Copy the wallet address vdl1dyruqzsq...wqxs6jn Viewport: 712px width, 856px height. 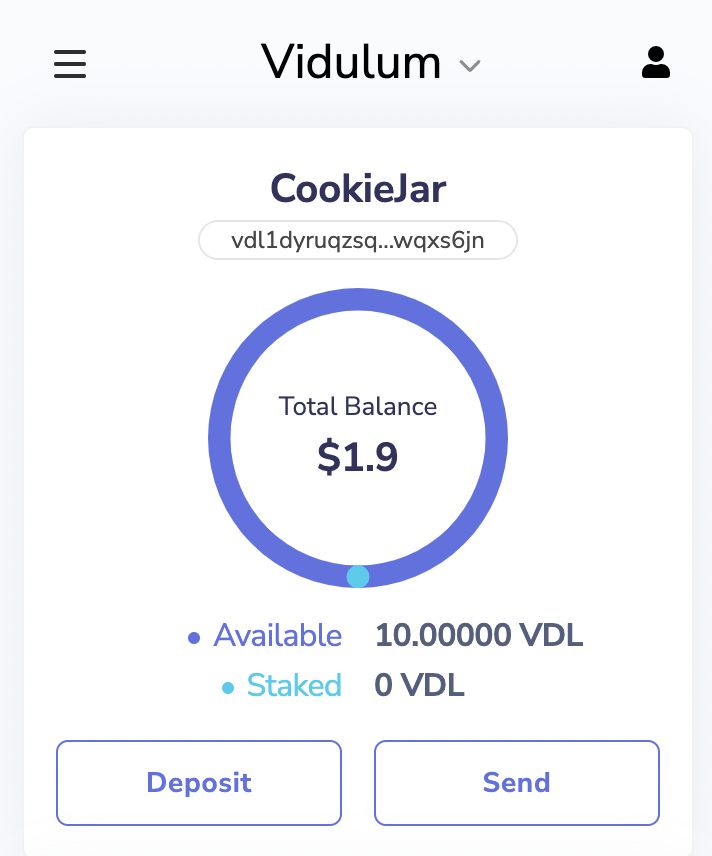(357, 240)
